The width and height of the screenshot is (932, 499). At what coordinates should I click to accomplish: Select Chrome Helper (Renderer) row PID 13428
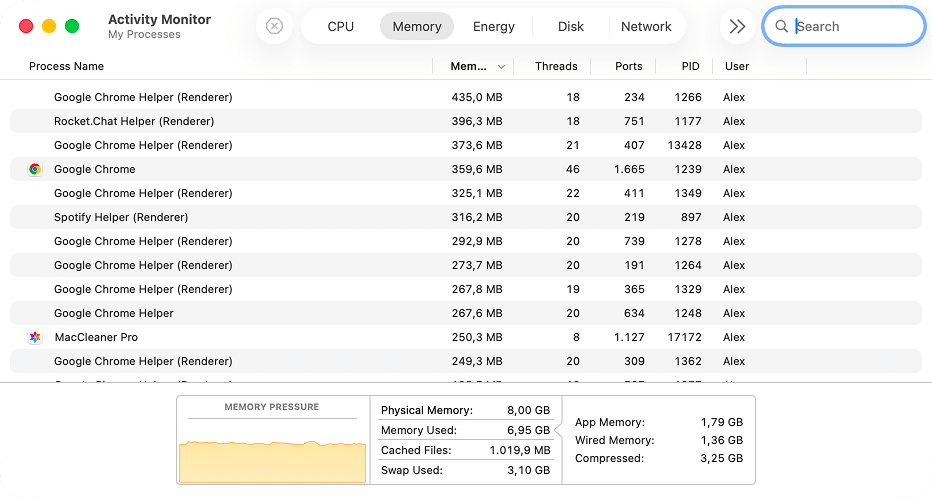(466, 146)
